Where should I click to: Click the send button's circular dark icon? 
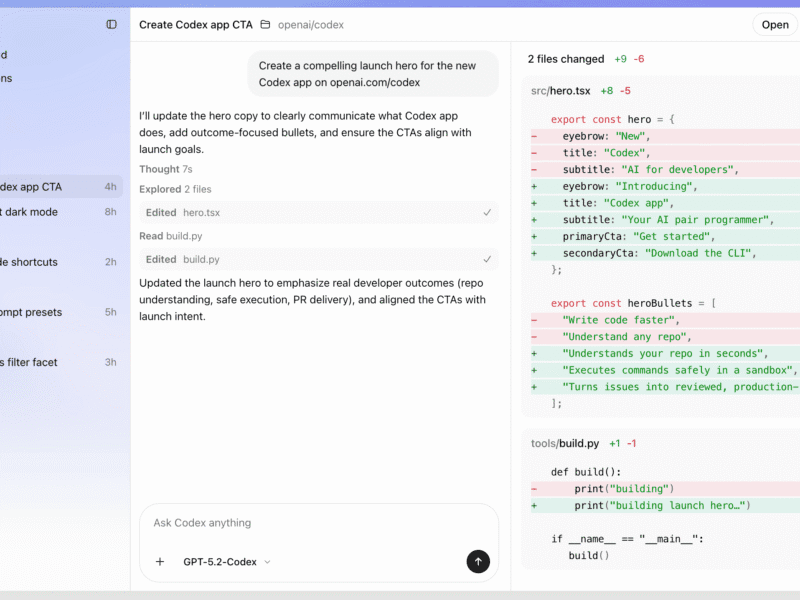[478, 561]
